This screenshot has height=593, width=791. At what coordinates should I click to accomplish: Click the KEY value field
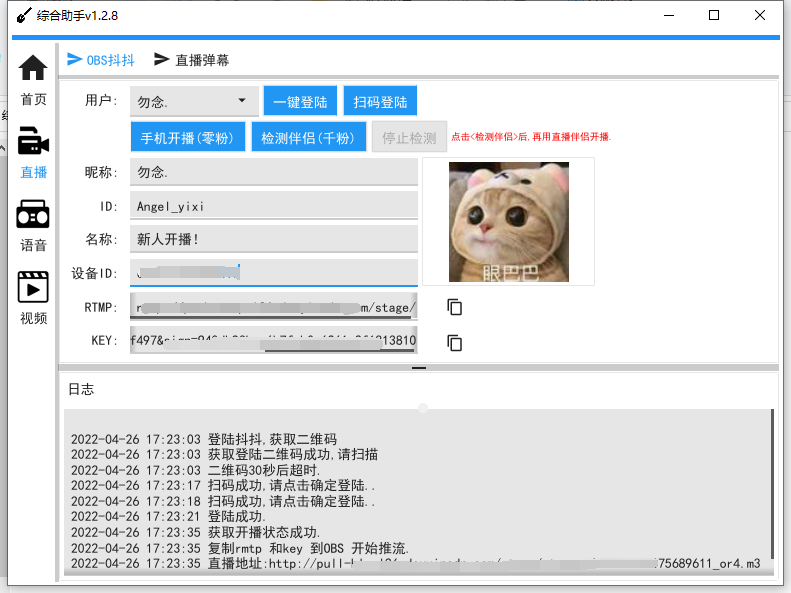point(274,340)
